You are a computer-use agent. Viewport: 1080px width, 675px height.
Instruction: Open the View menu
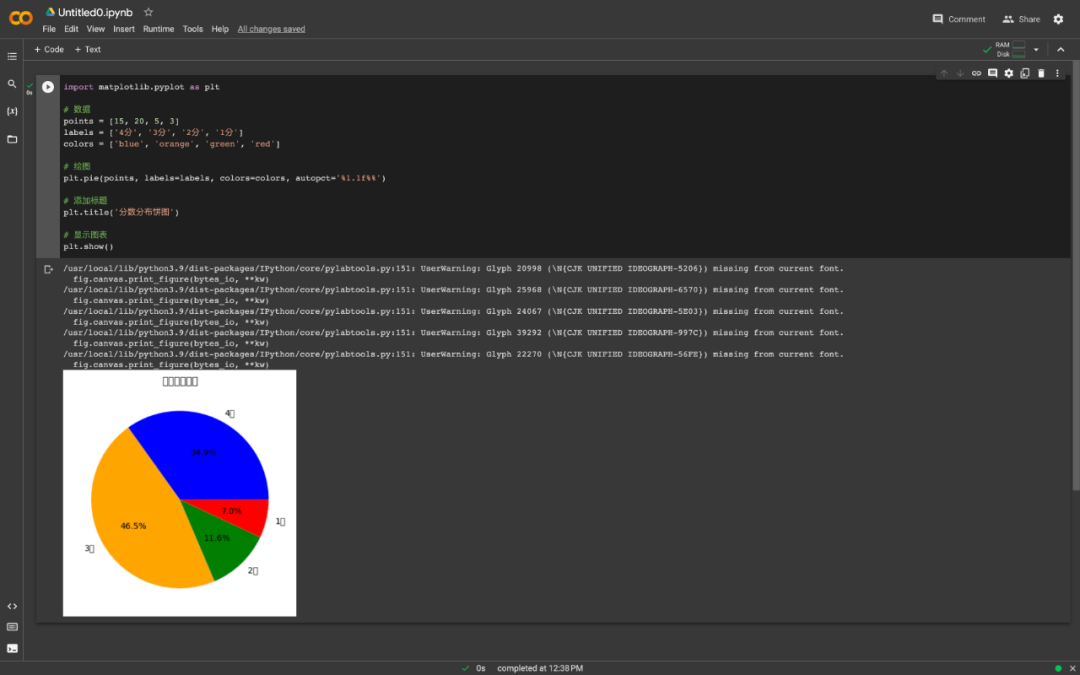(x=96, y=29)
